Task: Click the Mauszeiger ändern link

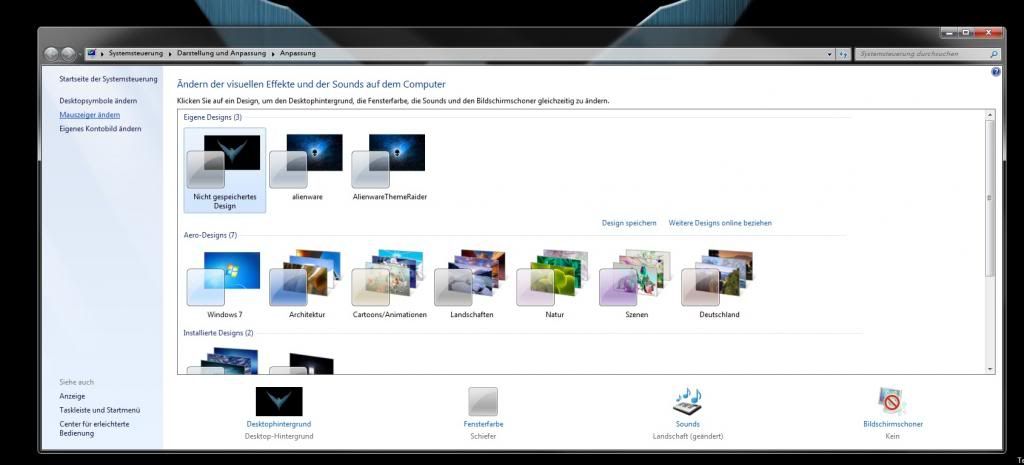Action: [x=90, y=115]
